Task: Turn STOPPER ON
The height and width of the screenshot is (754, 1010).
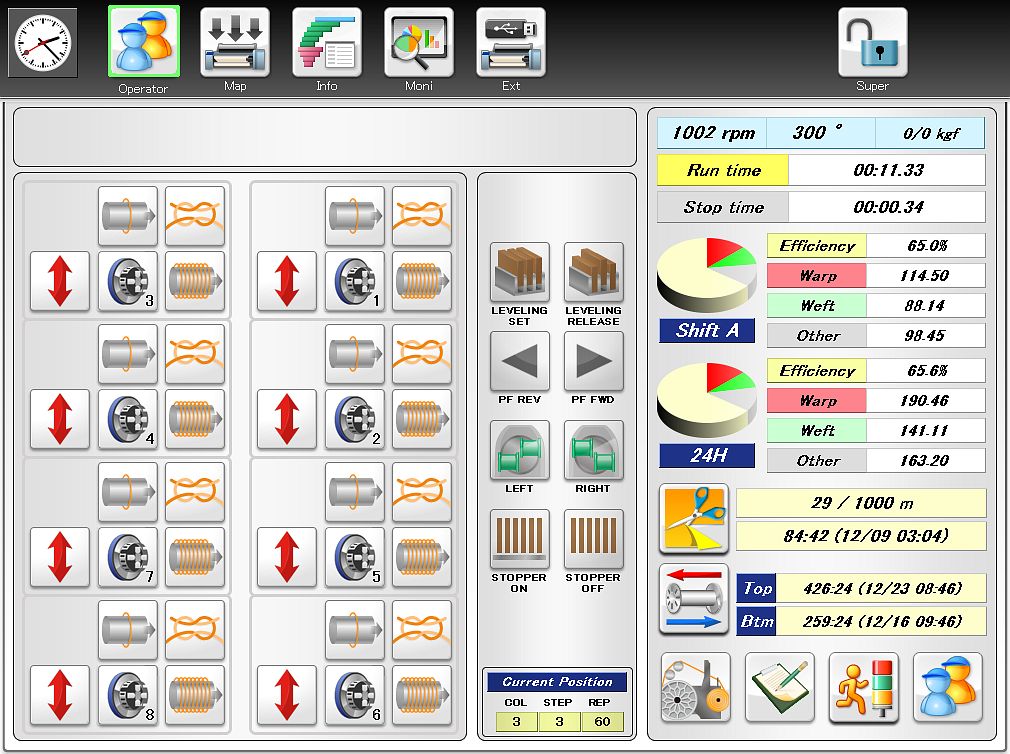Action: 520,538
